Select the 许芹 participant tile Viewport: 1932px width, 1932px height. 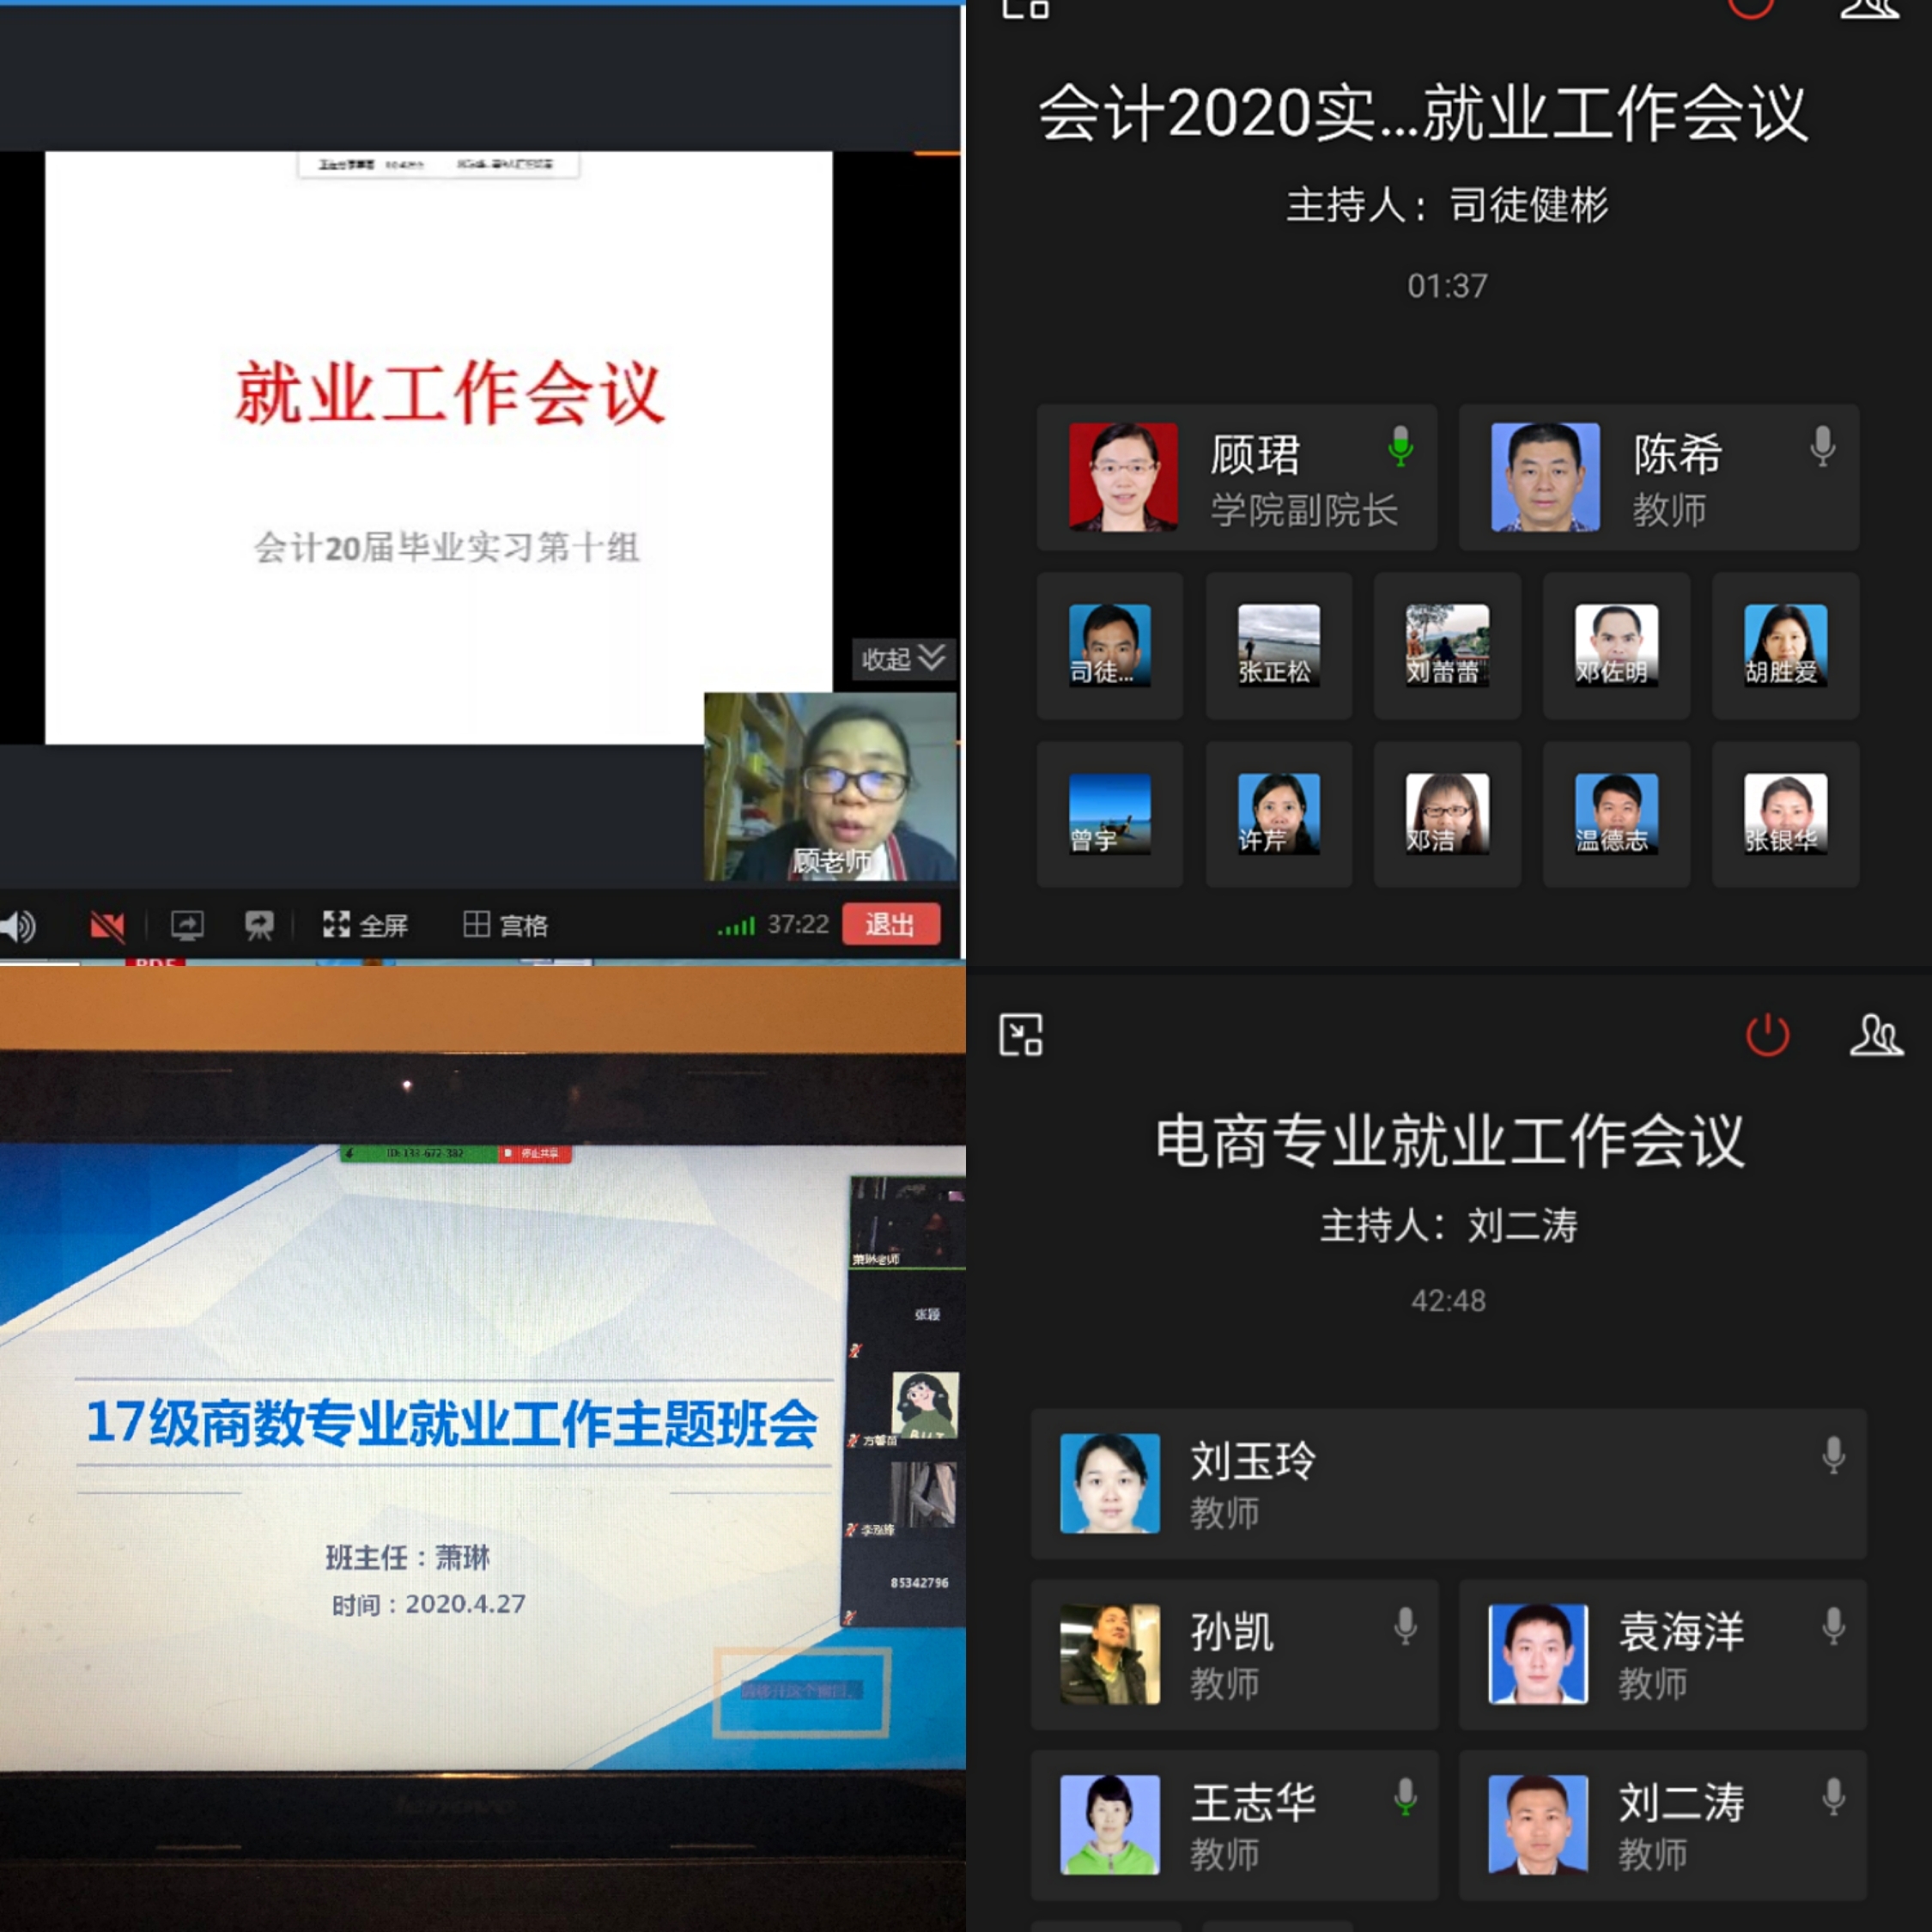coord(1279,814)
